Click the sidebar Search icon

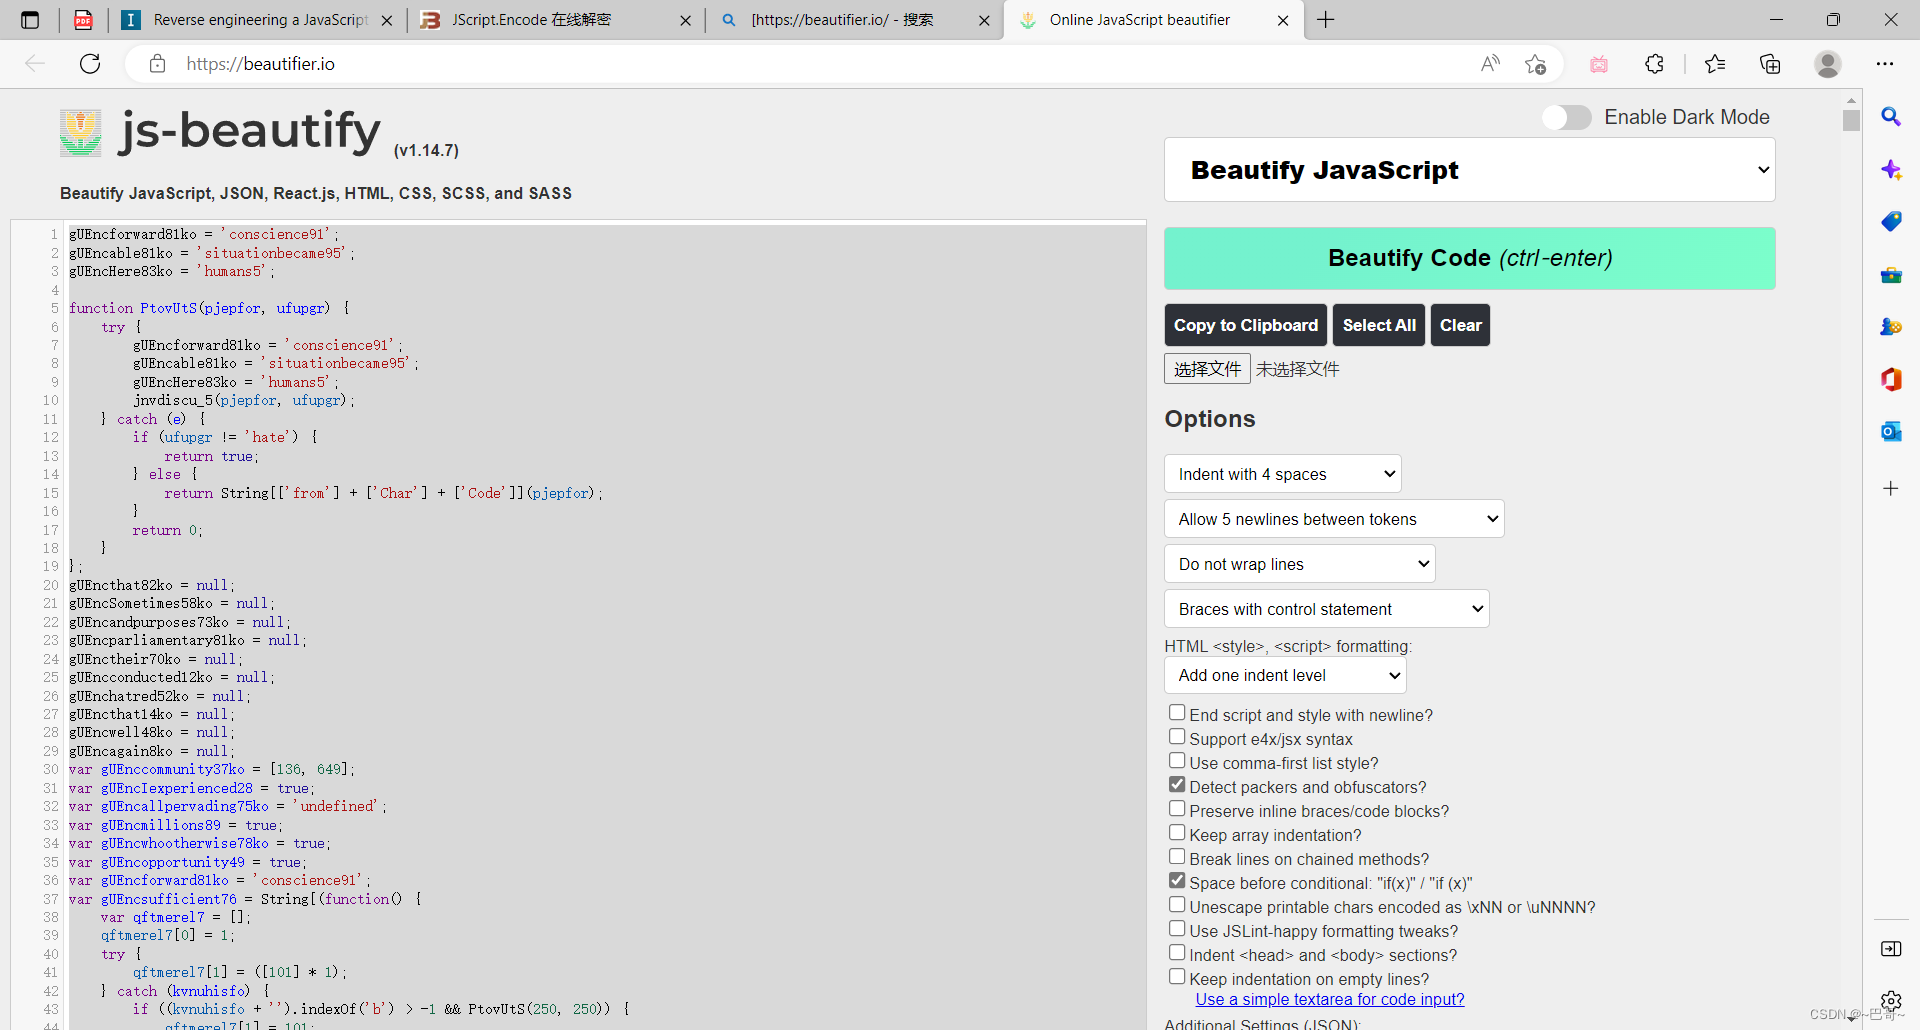click(1891, 117)
